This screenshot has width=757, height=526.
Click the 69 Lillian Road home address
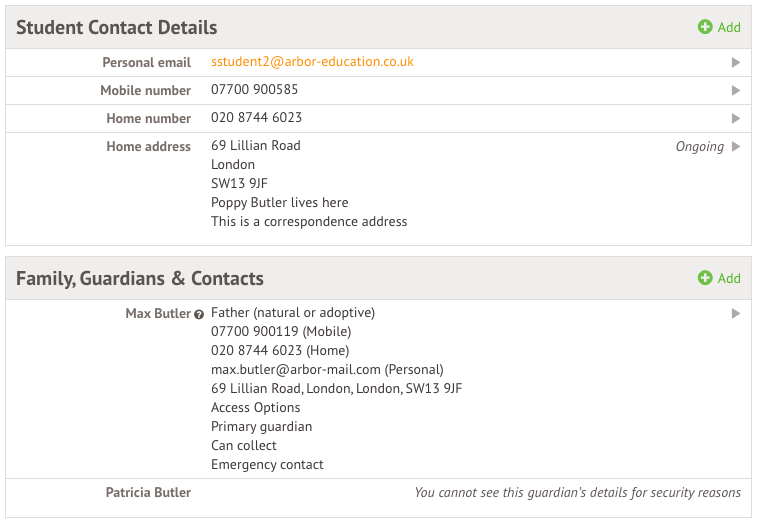[256, 146]
